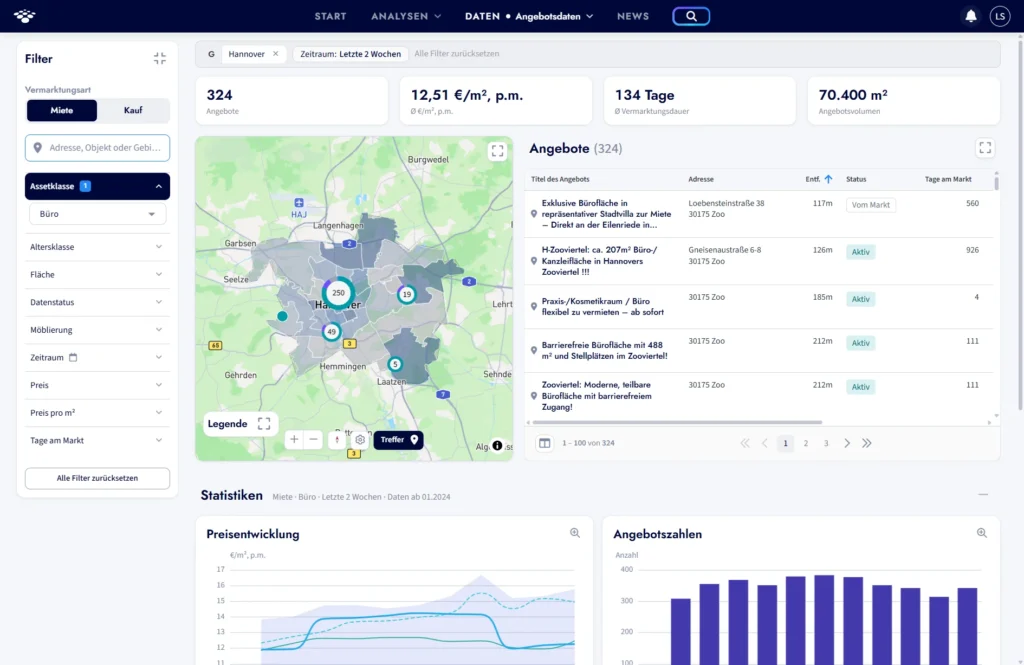Viewport: 1024px width, 665px height.
Task: Focus the Adresse, Objekt oder Gebiet field
Action: click(97, 148)
